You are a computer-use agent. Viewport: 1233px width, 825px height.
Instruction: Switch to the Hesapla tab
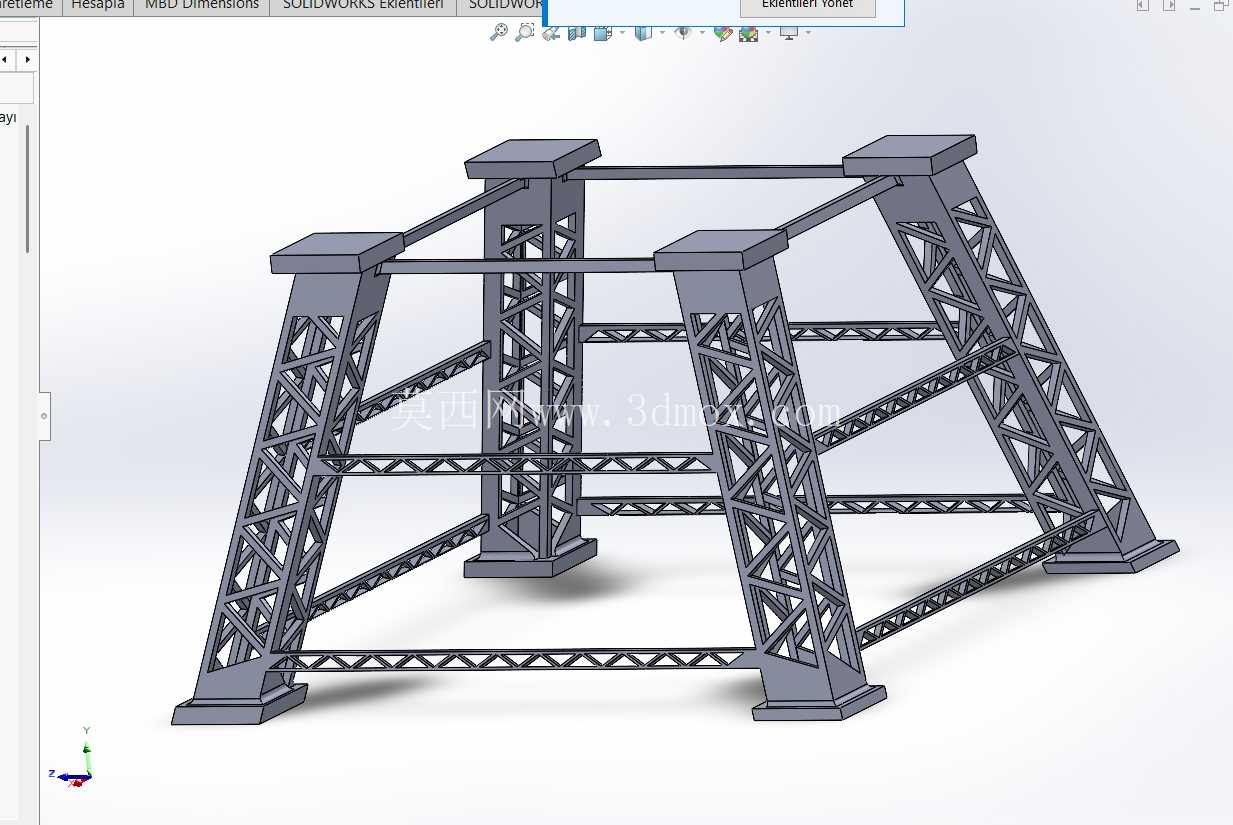(98, 5)
